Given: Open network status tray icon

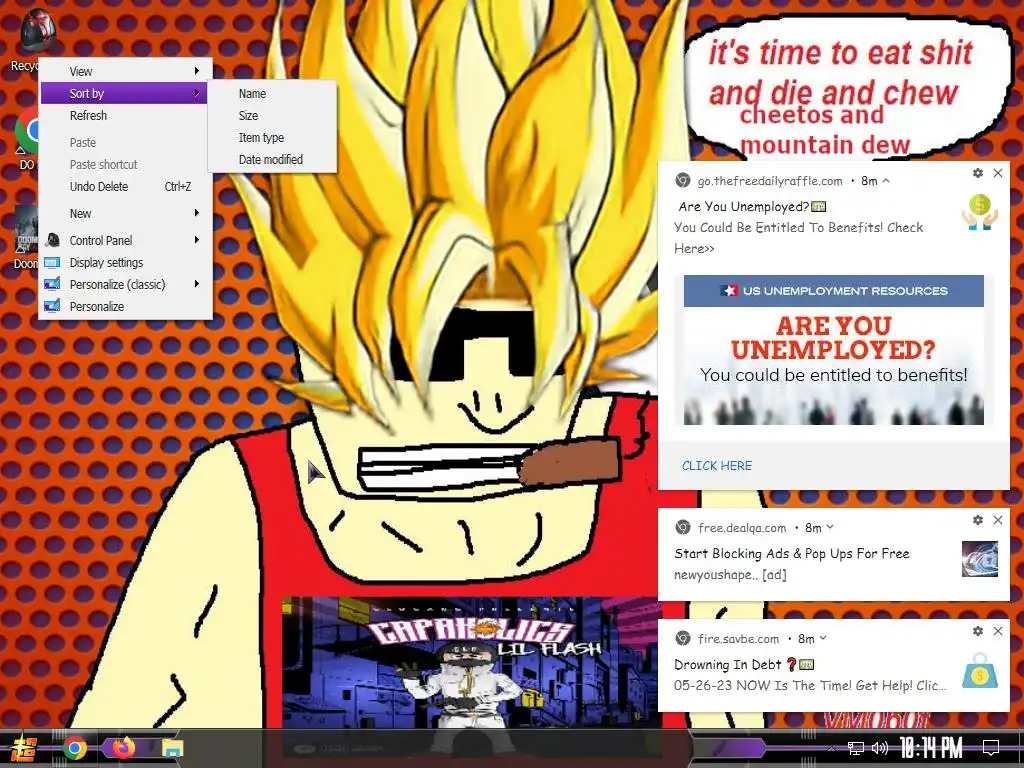Looking at the screenshot, I should click(x=856, y=748).
